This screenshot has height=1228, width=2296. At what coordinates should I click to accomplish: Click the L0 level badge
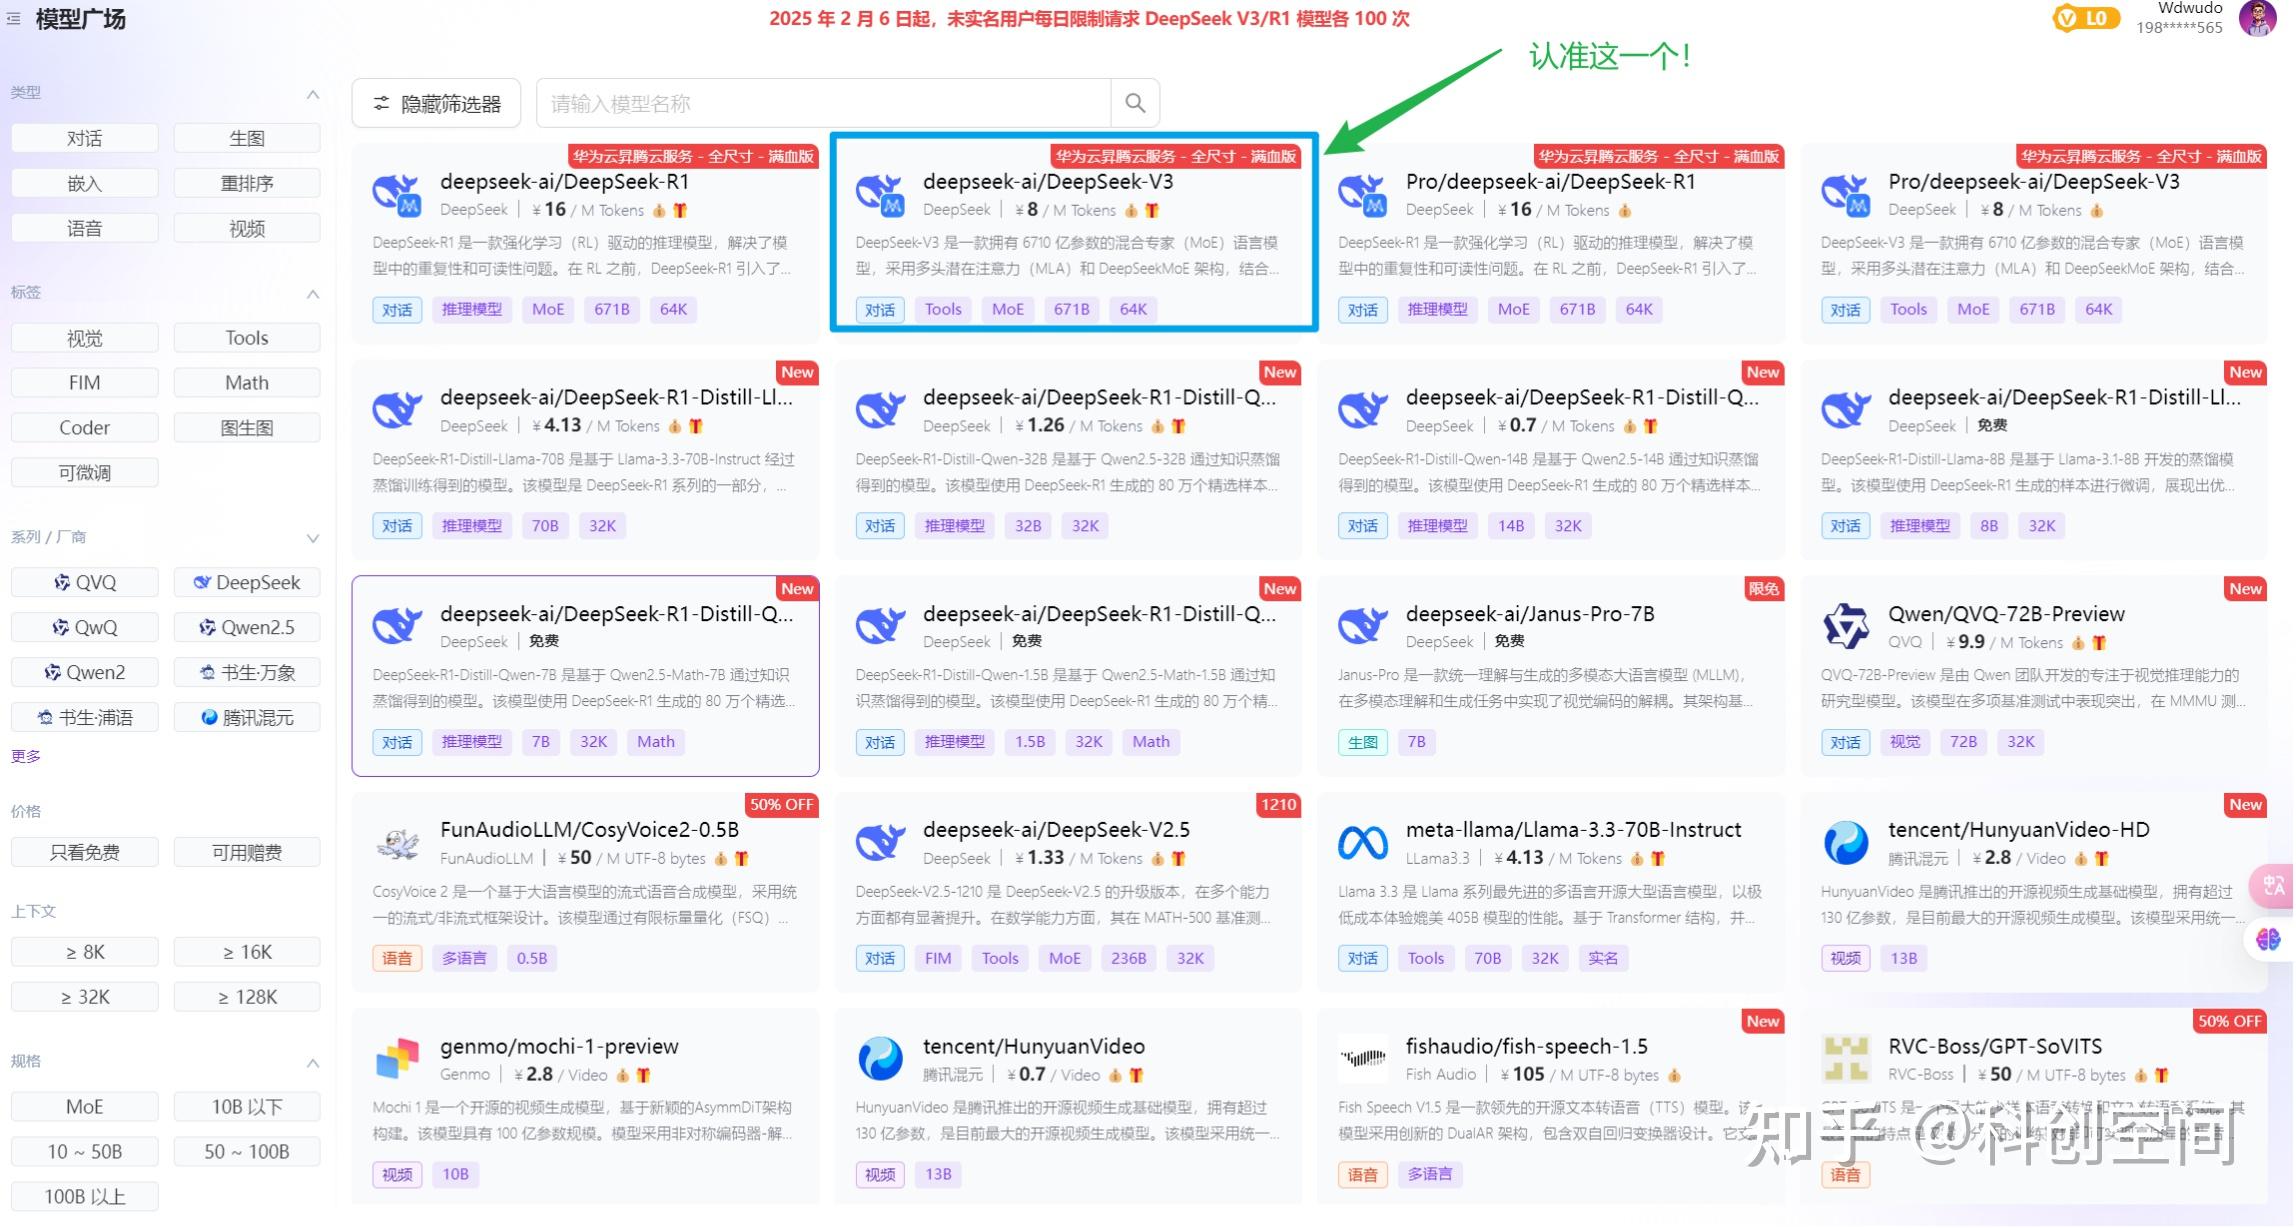click(2085, 18)
